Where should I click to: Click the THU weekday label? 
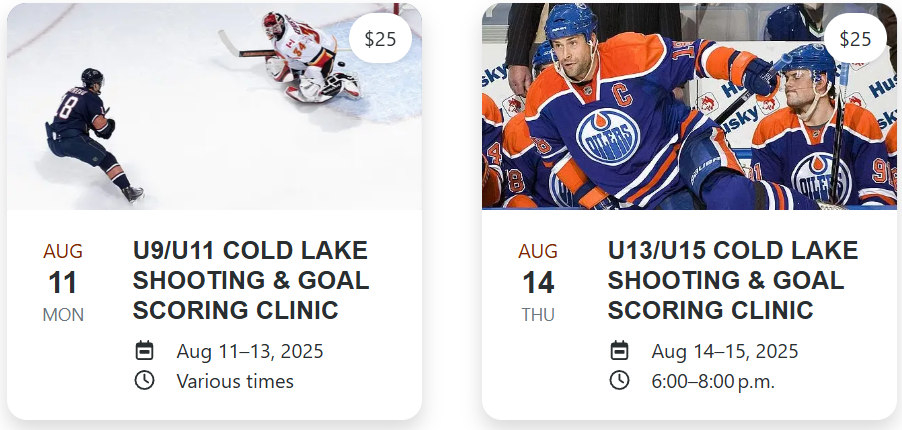[x=538, y=315]
